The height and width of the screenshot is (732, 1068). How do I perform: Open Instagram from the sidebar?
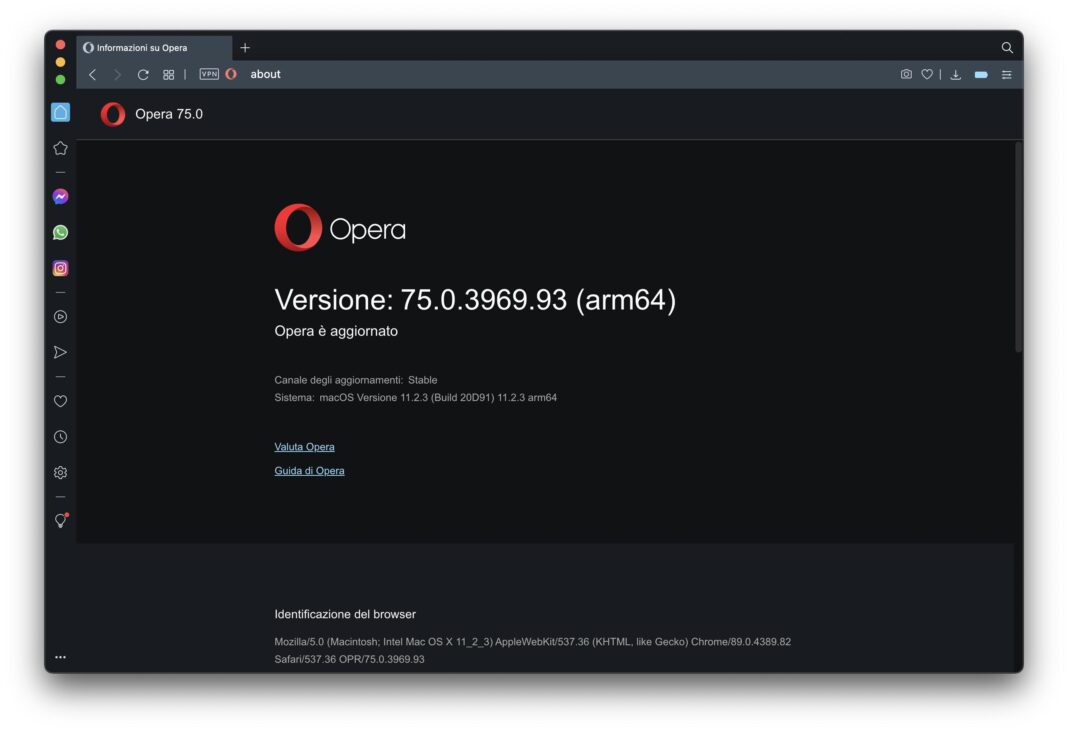(x=60, y=267)
